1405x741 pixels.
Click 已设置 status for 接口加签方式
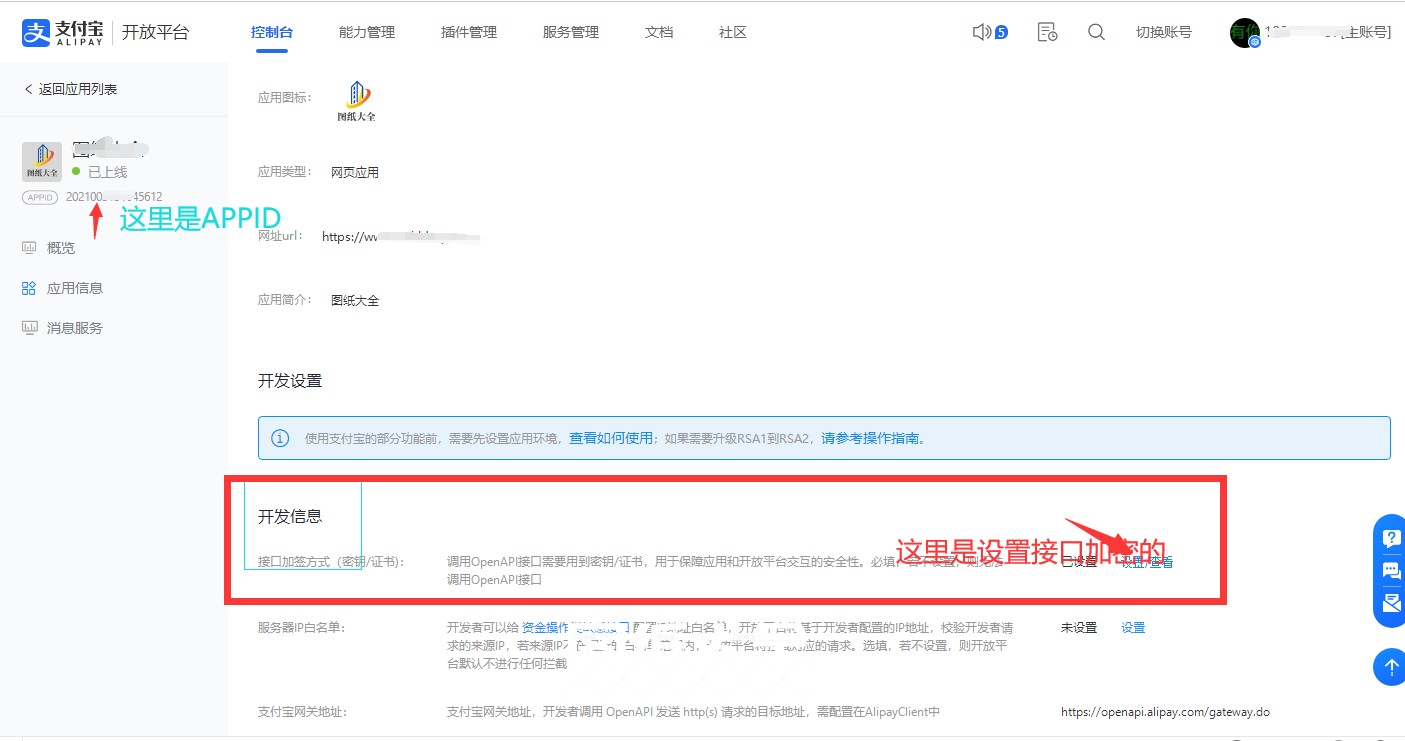[1079, 562]
